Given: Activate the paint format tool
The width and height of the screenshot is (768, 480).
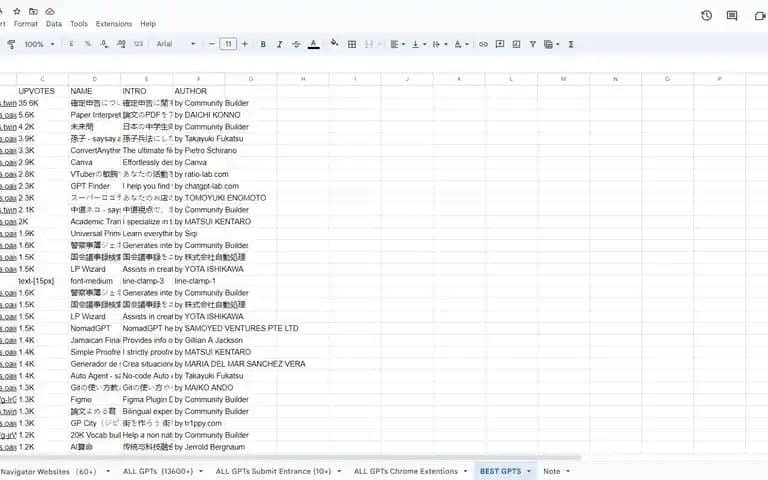Looking at the screenshot, I should (11, 44).
